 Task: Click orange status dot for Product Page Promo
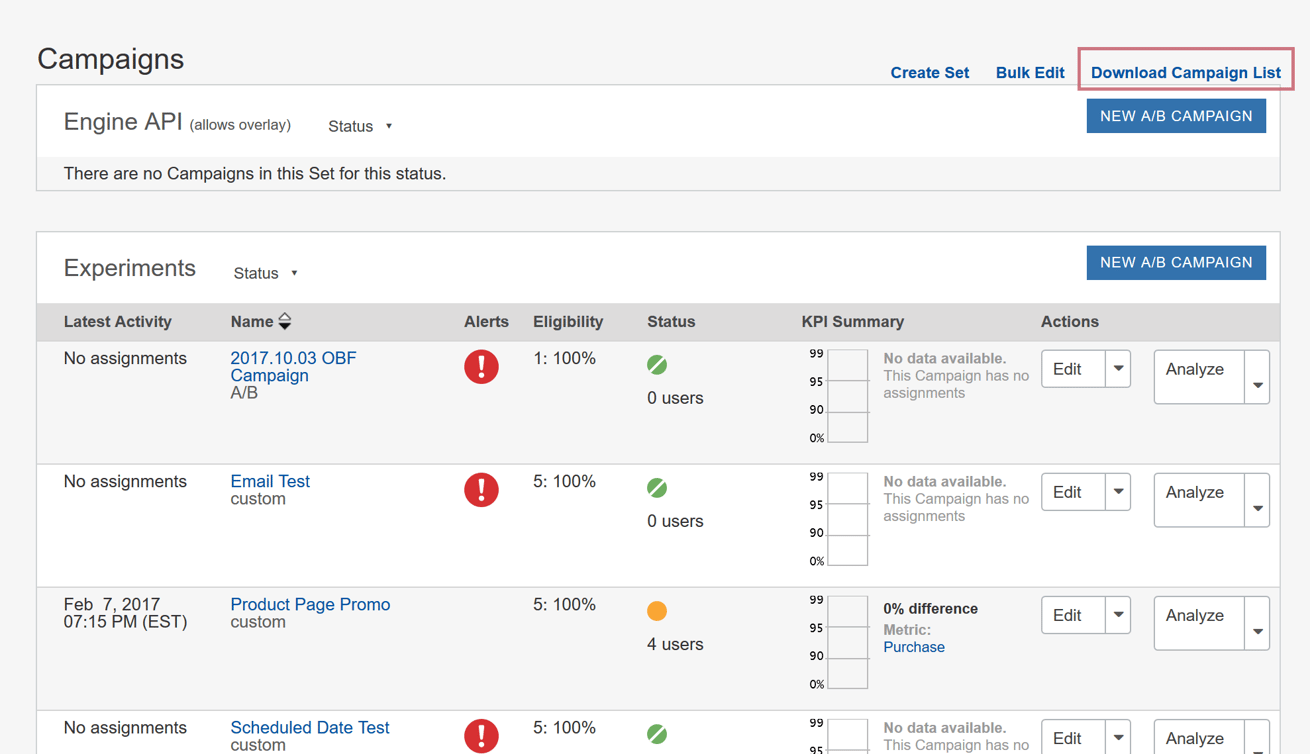click(x=657, y=611)
